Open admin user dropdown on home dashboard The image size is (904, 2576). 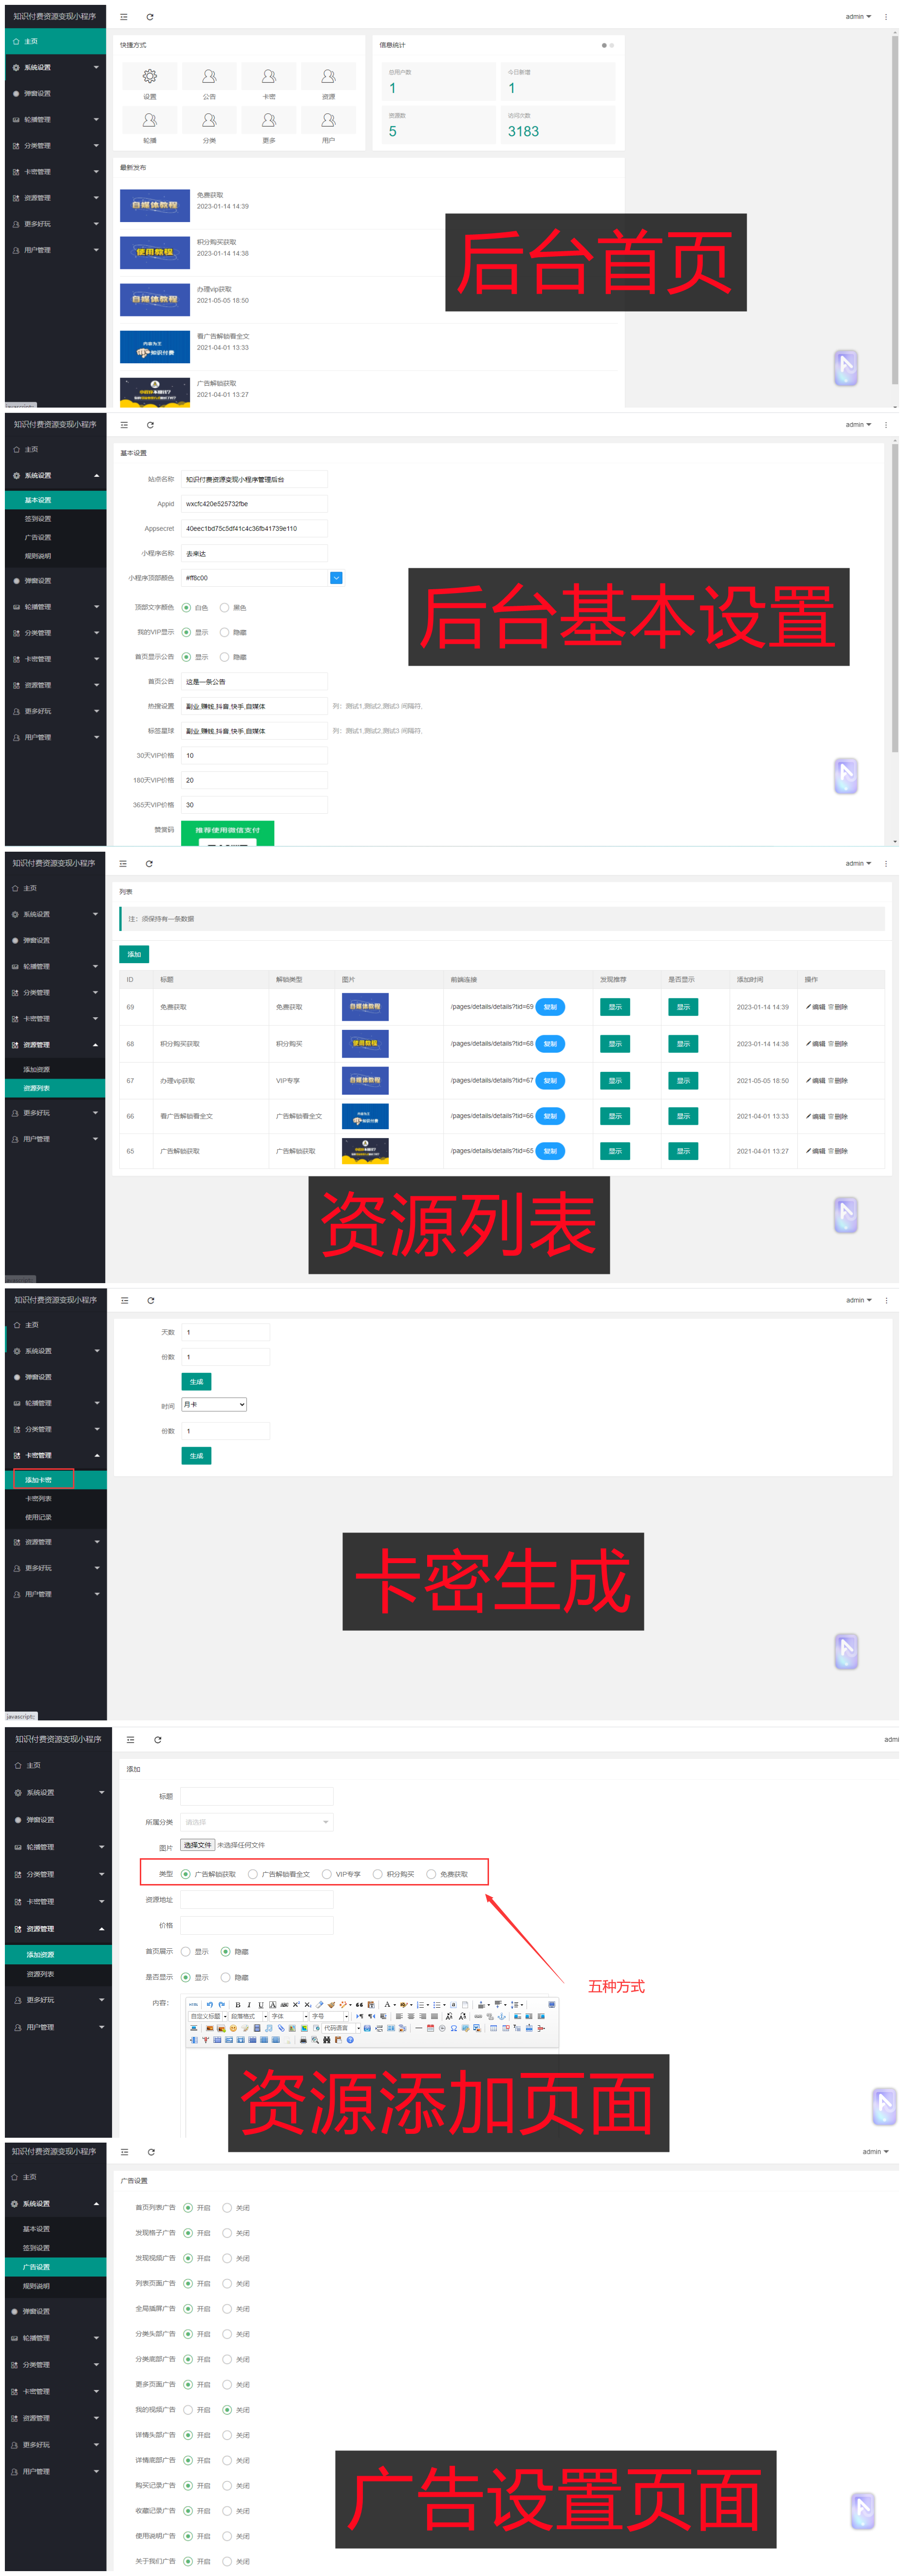(858, 17)
